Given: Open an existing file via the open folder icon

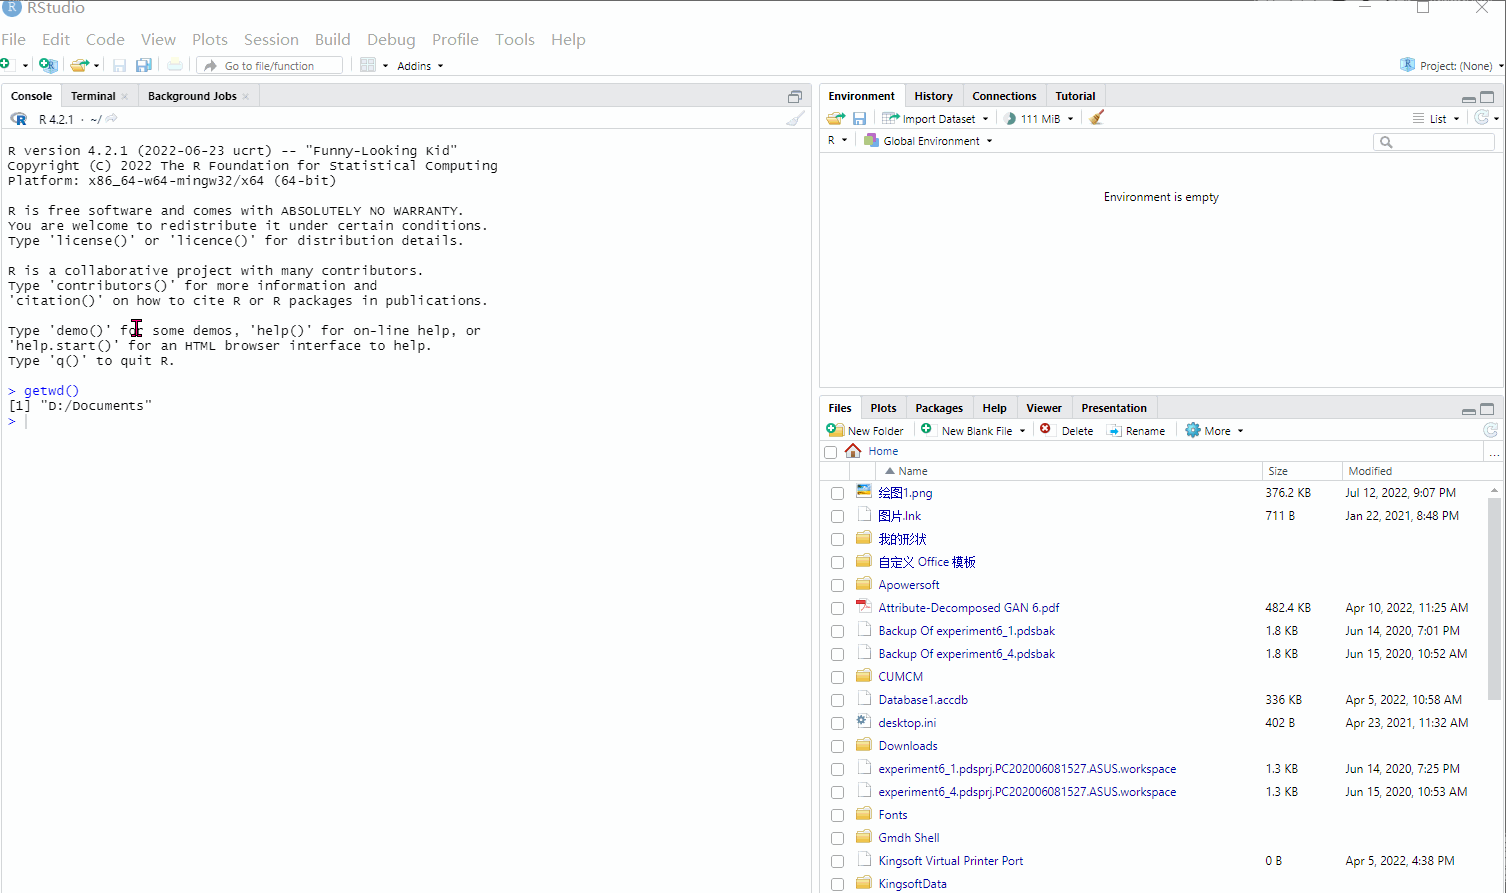Looking at the screenshot, I should click(x=79, y=64).
